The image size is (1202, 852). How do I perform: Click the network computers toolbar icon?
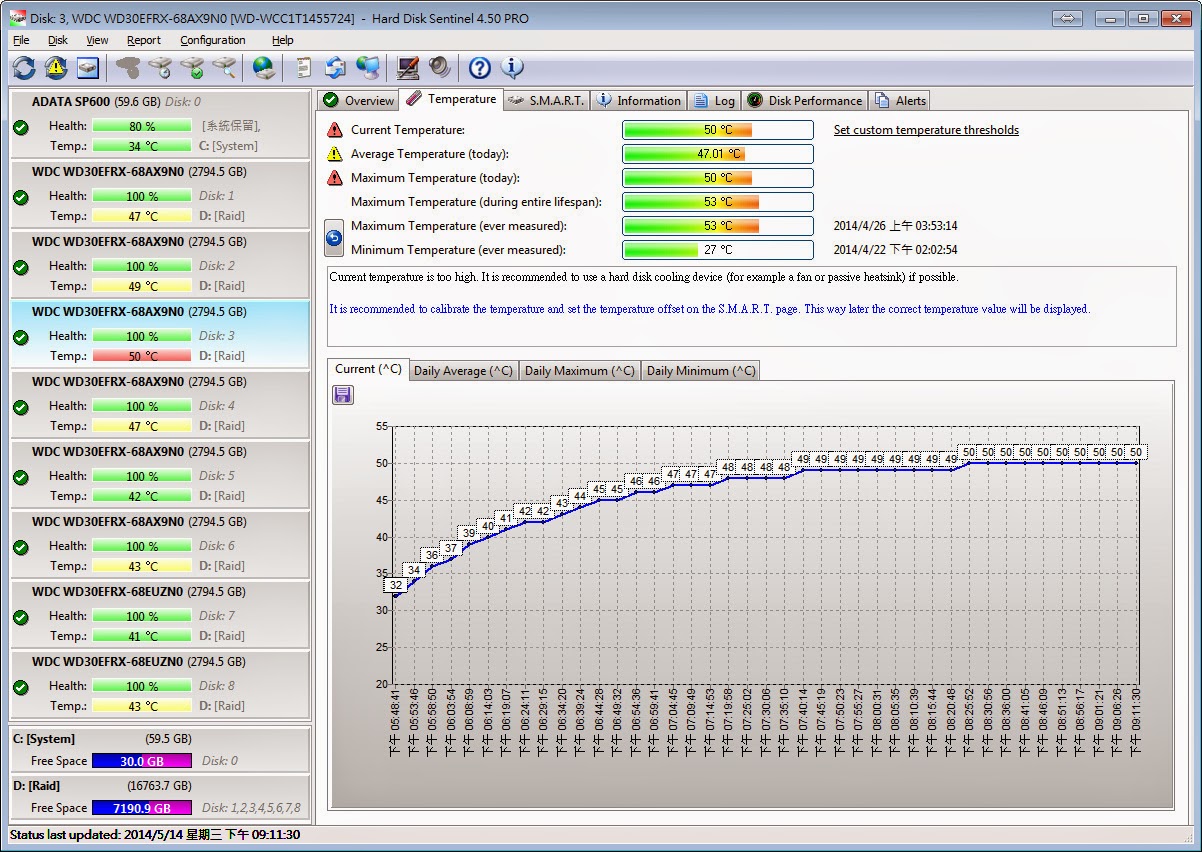coord(368,68)
